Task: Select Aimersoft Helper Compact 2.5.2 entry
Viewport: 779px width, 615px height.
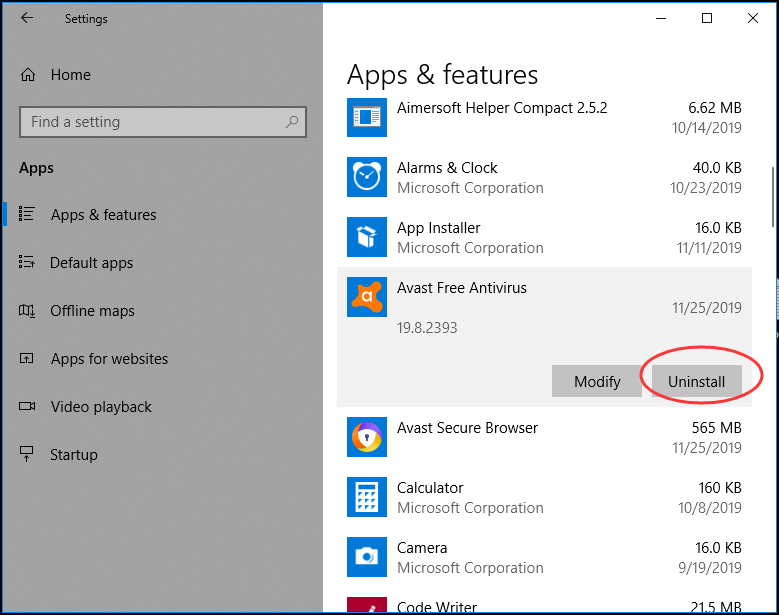Action: 545,118
